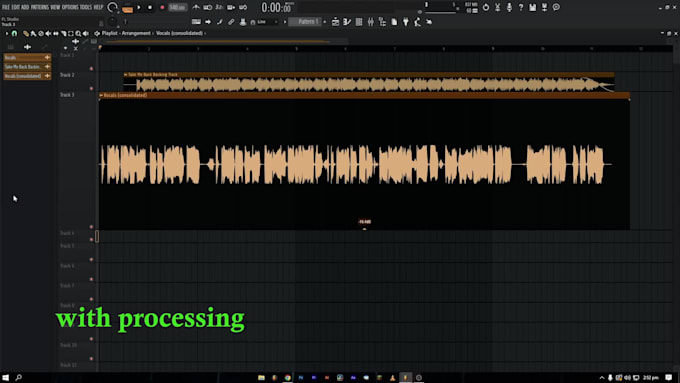Screen dimensions: 680x383
Task: Open the Channel rack view icon
Action: click(x=359, y=22)
